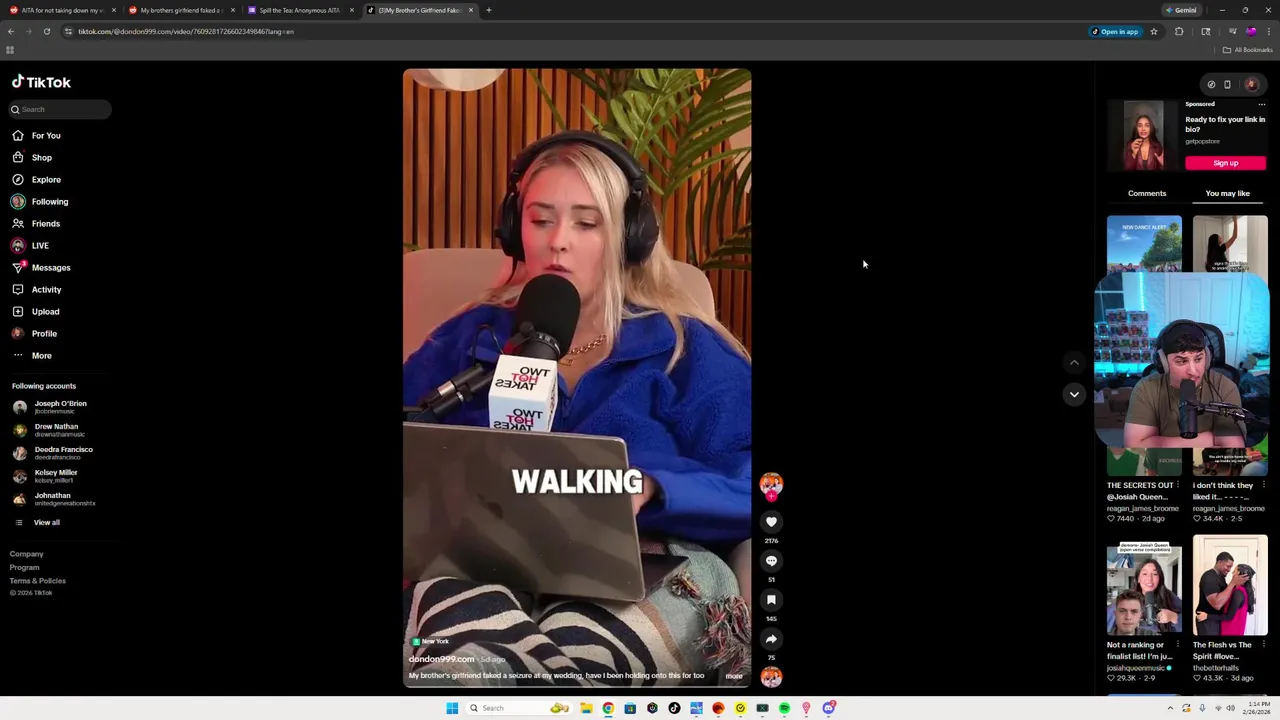
Task: Open TikTok app in the taskbar
Action: click(x=674, y=708)
